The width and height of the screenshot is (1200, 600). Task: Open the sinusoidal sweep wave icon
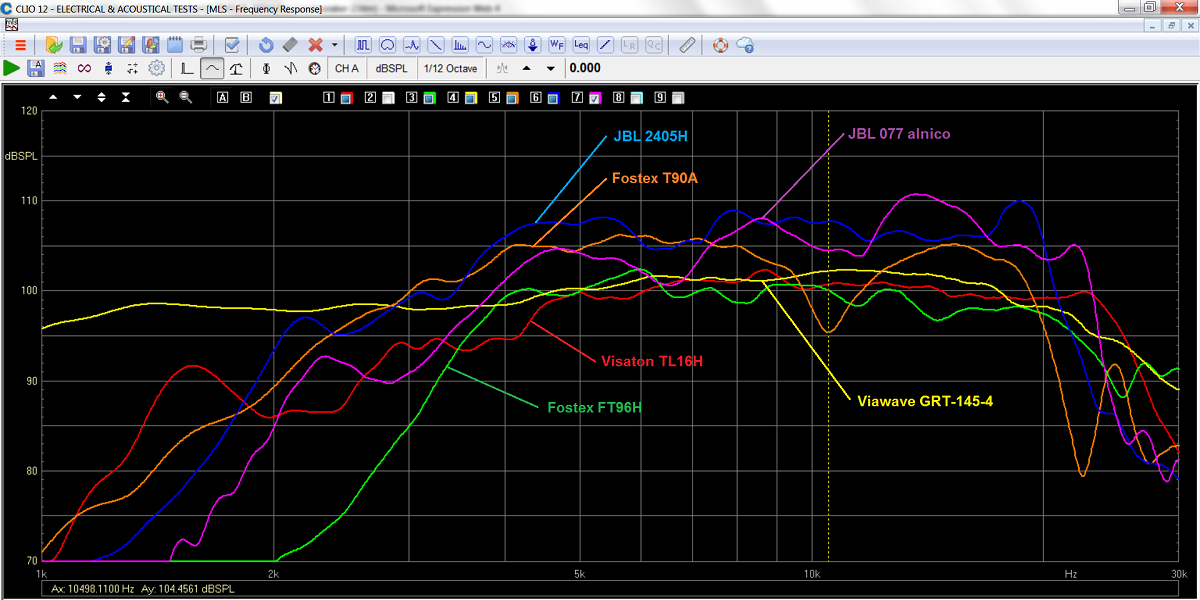(x=484, y=45)
